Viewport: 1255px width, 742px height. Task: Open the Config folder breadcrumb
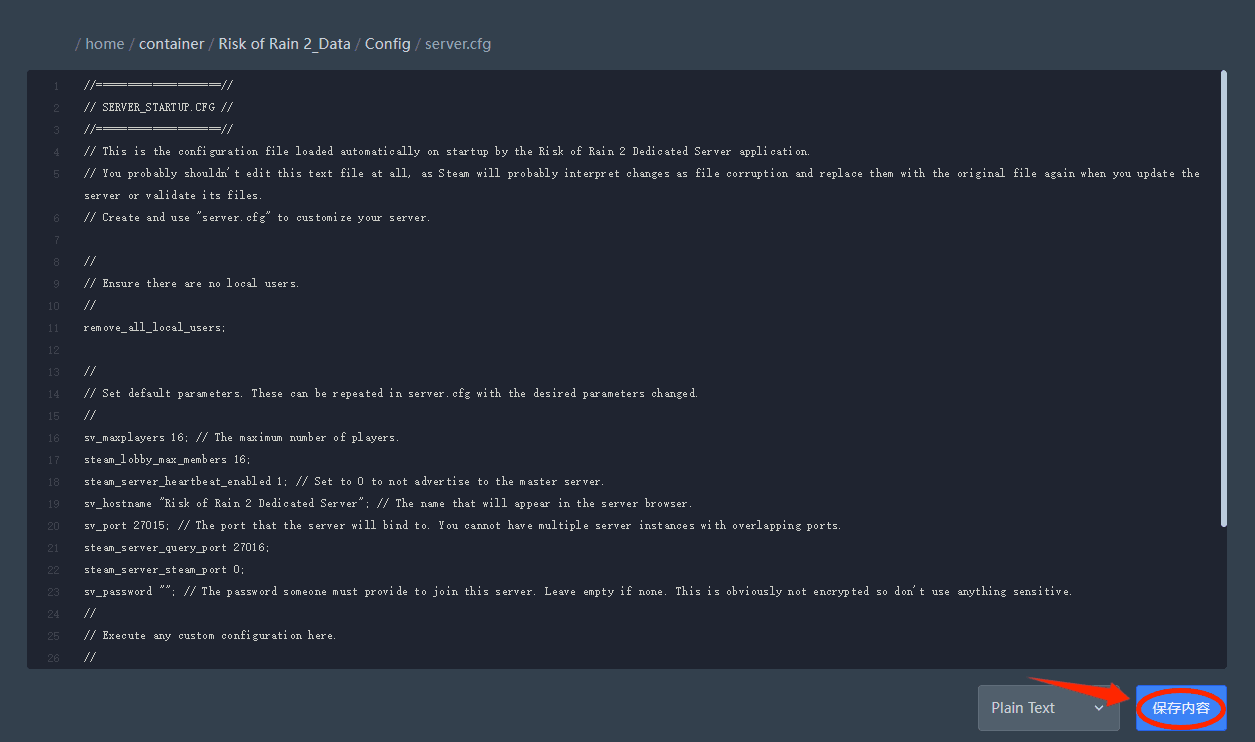387,44
